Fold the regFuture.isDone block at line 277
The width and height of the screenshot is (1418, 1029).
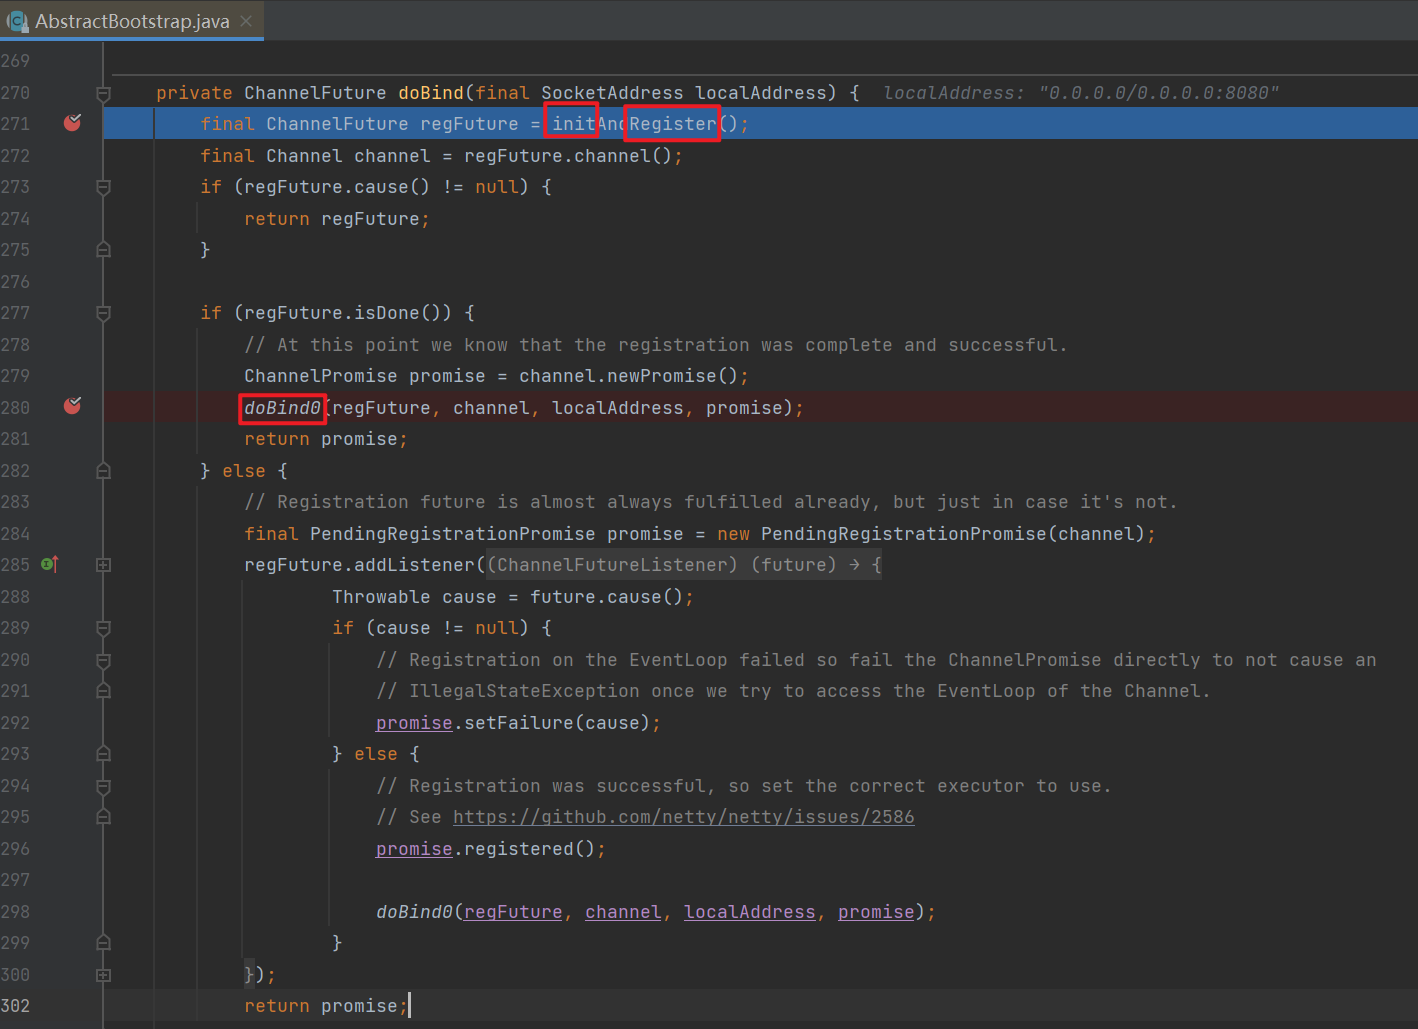point(103,313)
